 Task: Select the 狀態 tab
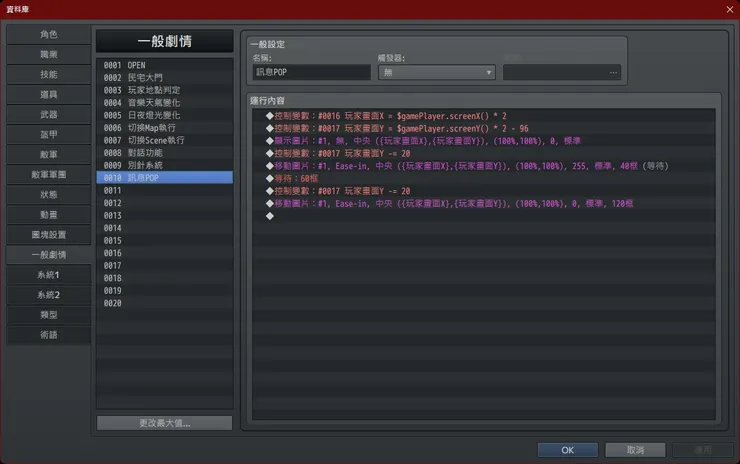click(49, 195)
